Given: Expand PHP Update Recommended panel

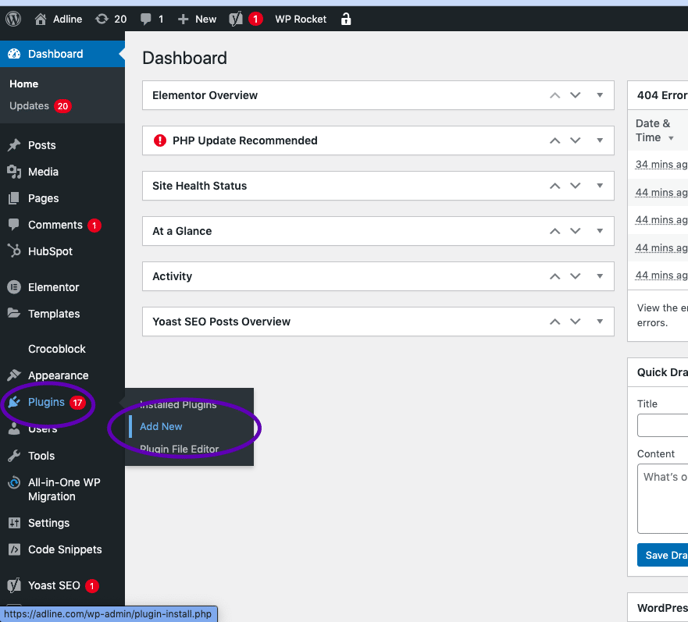Looking at the screenshot, I should point(600,140).
